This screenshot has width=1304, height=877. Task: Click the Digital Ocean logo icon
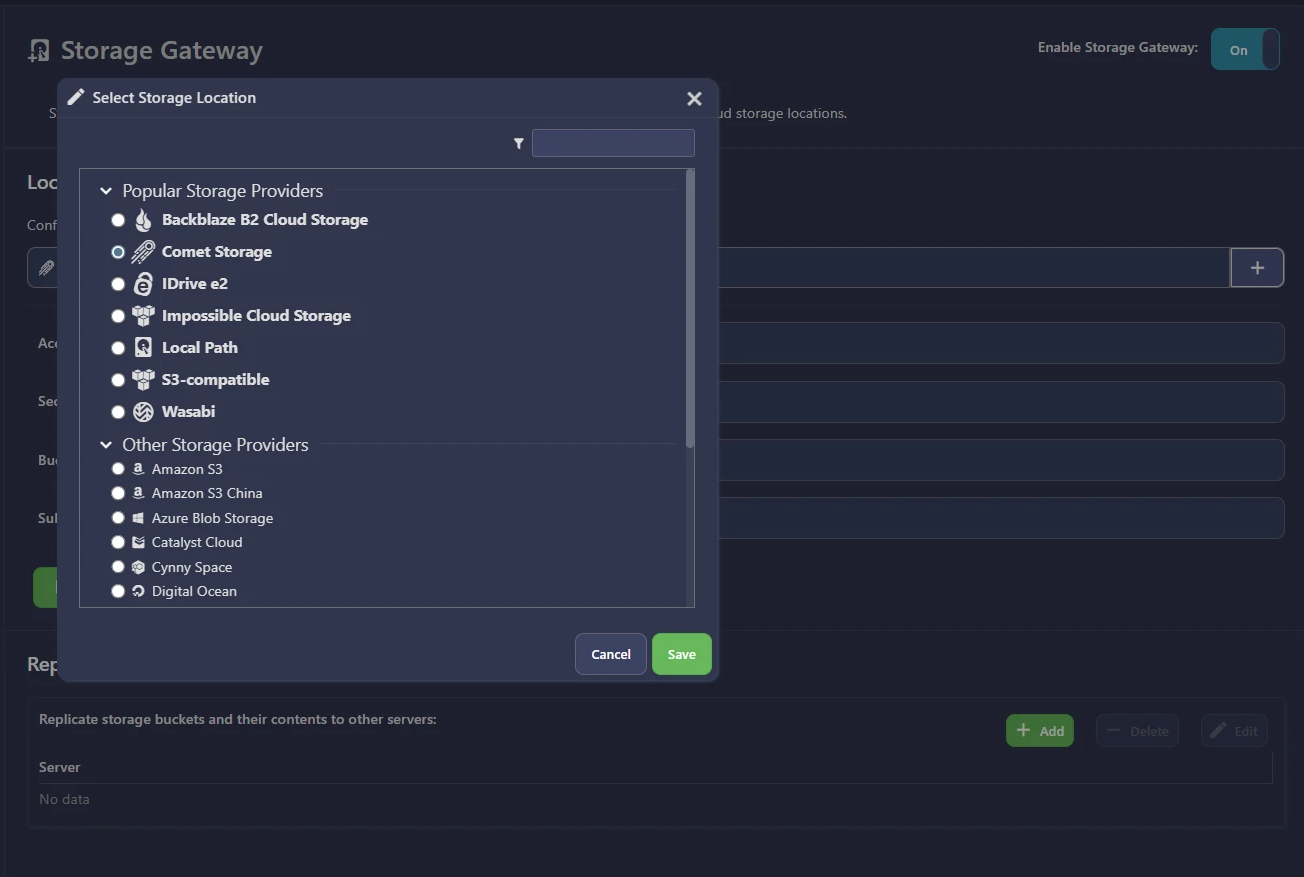(x=138, y=591)
